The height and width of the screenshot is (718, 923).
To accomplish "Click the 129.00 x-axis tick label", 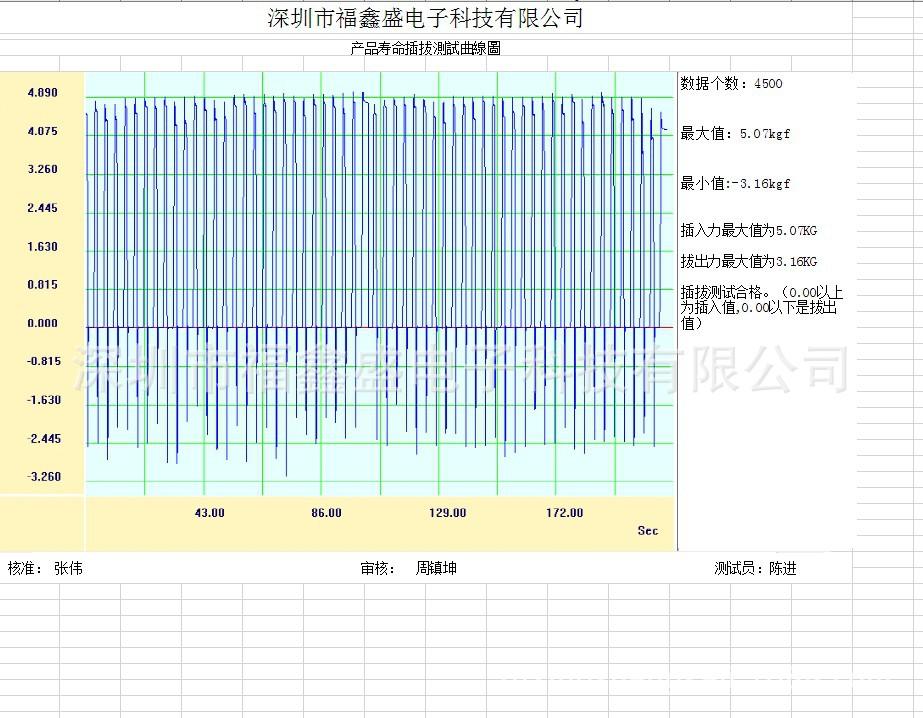I will click(x=447, y=513).
